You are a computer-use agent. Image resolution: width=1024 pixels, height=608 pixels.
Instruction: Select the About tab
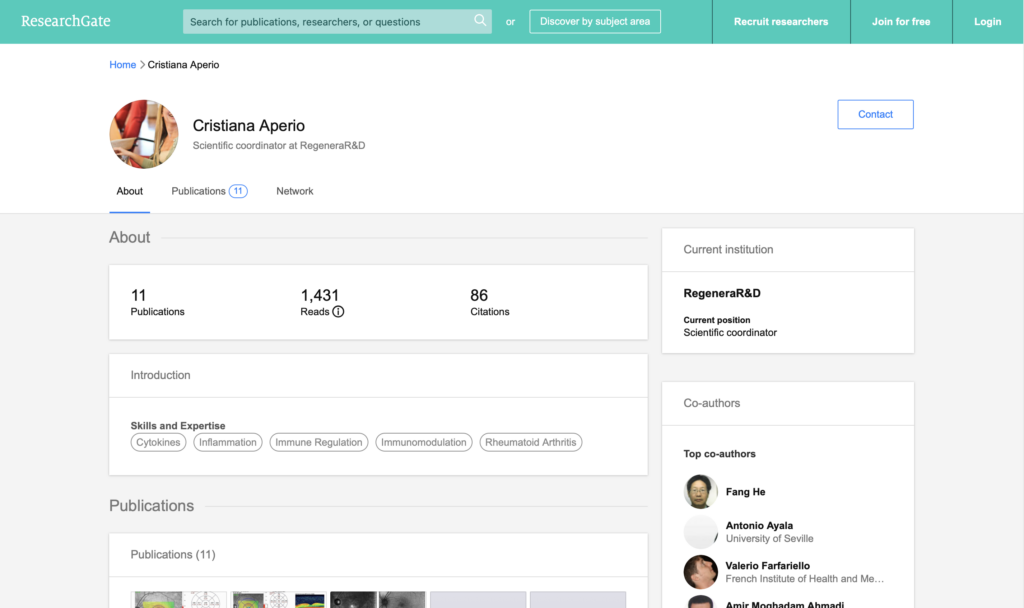click(129, 191)
